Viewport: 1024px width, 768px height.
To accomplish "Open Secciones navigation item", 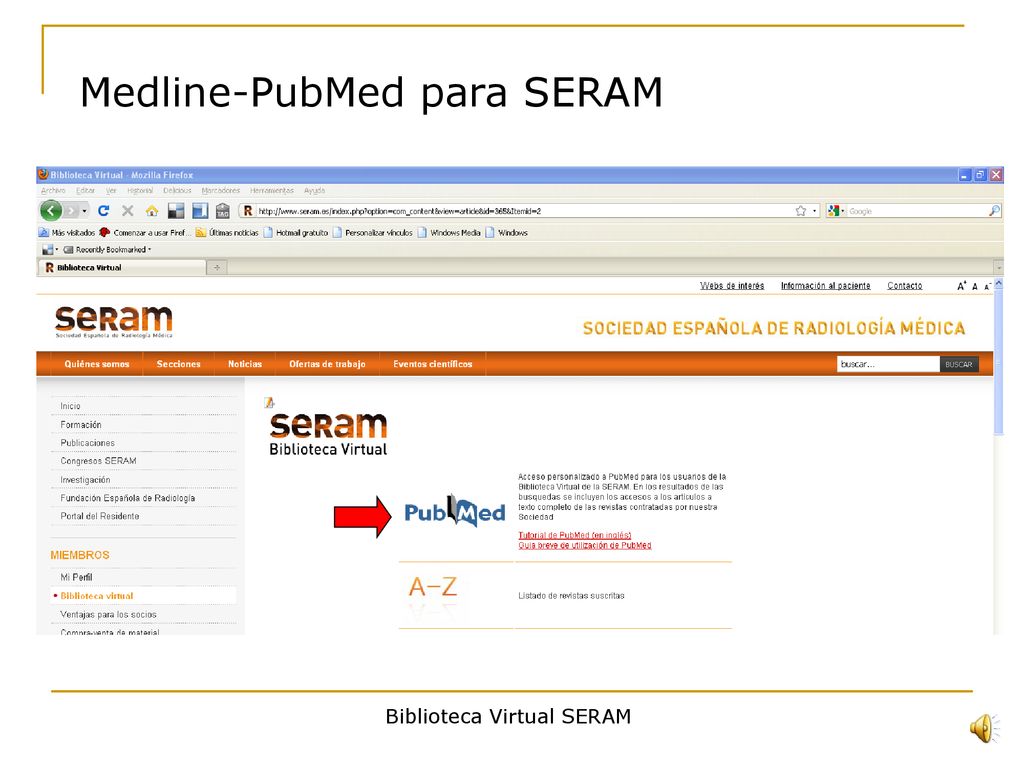I will (178, 364).
